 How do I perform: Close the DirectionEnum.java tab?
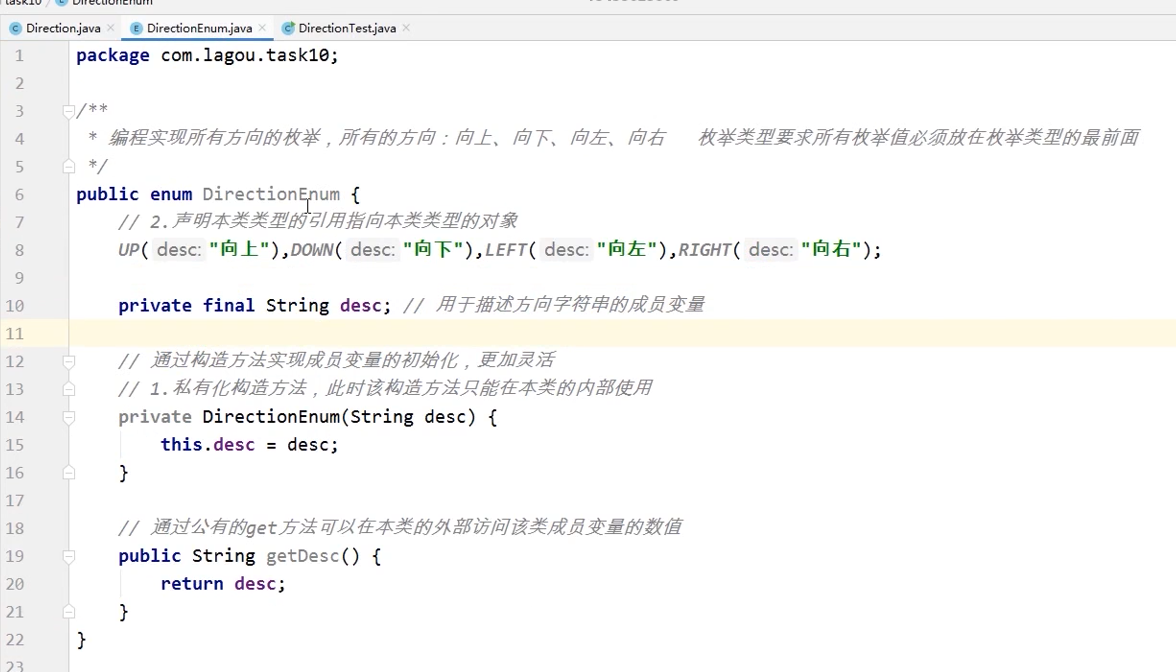pyautogui.click(x=262, y=28)
